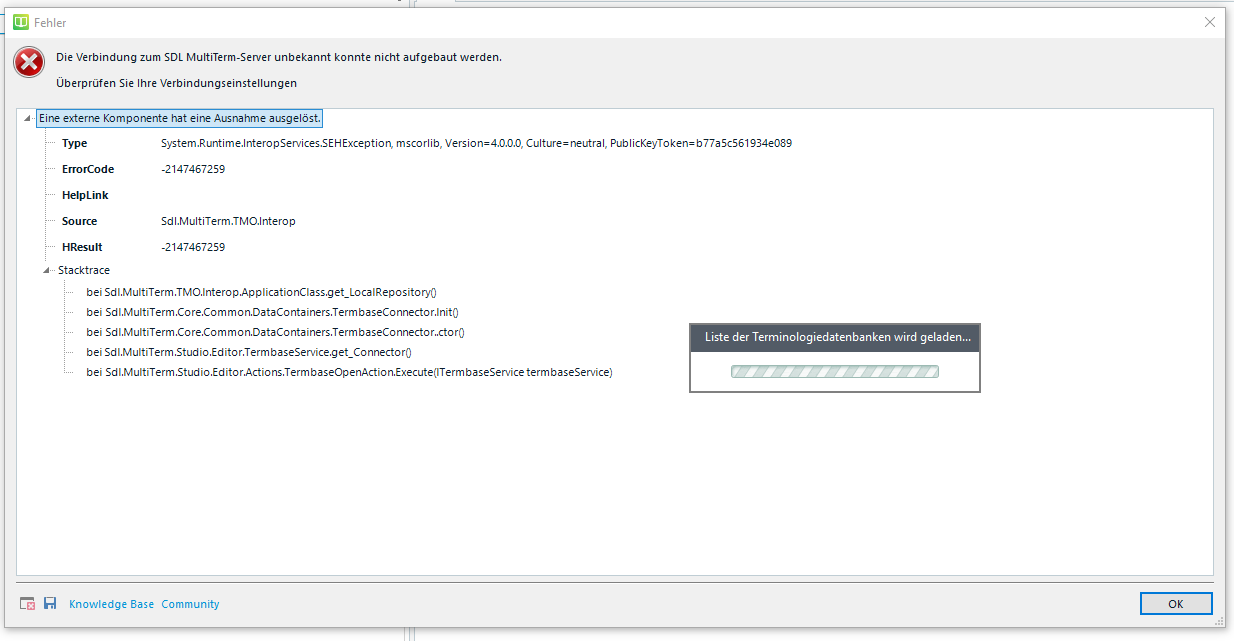Screen dimensions: 1234x641
Task: Click the red error X icon
Action: click(28, 63)
